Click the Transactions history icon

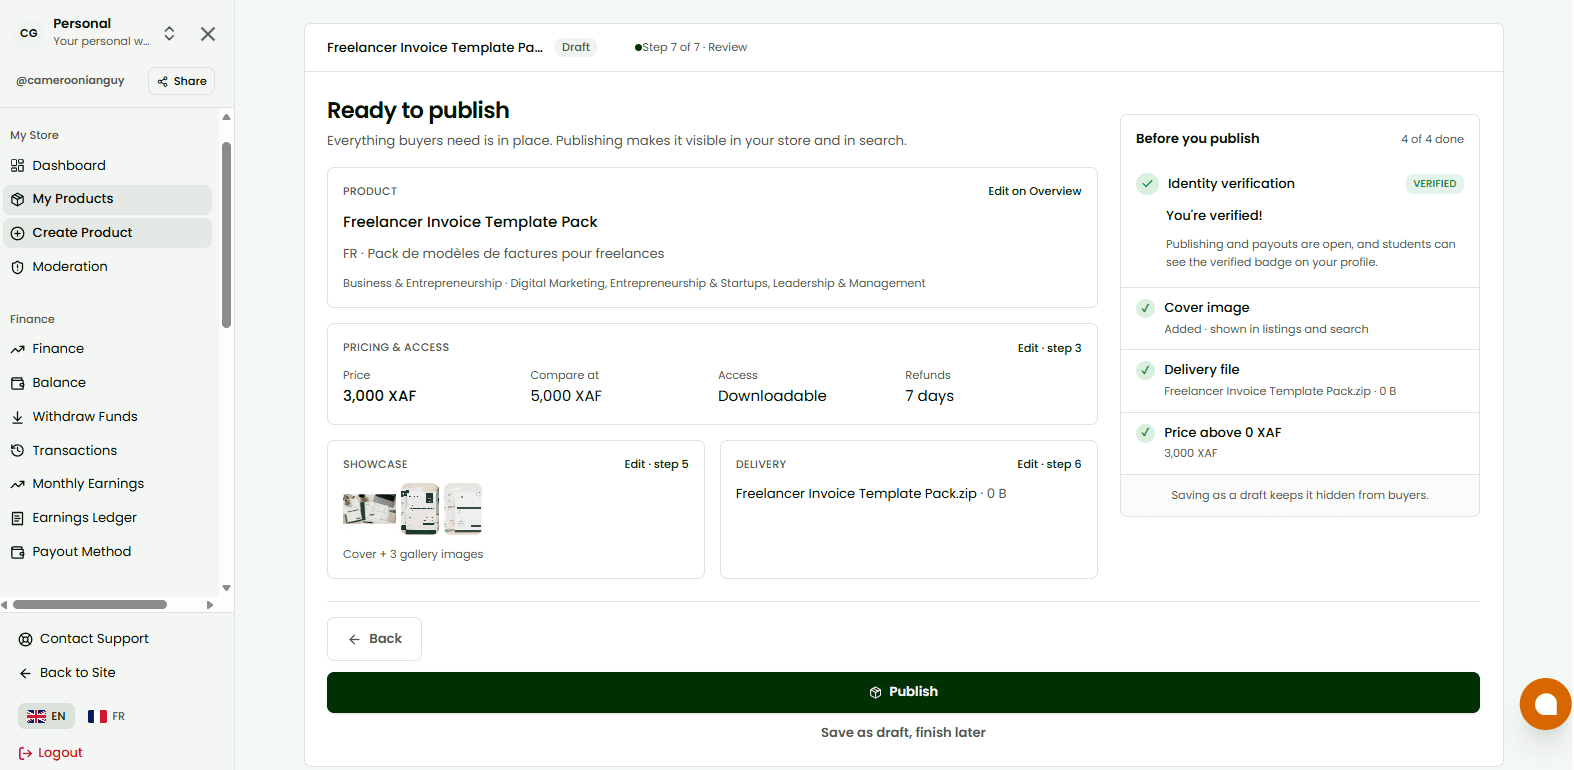17,451
